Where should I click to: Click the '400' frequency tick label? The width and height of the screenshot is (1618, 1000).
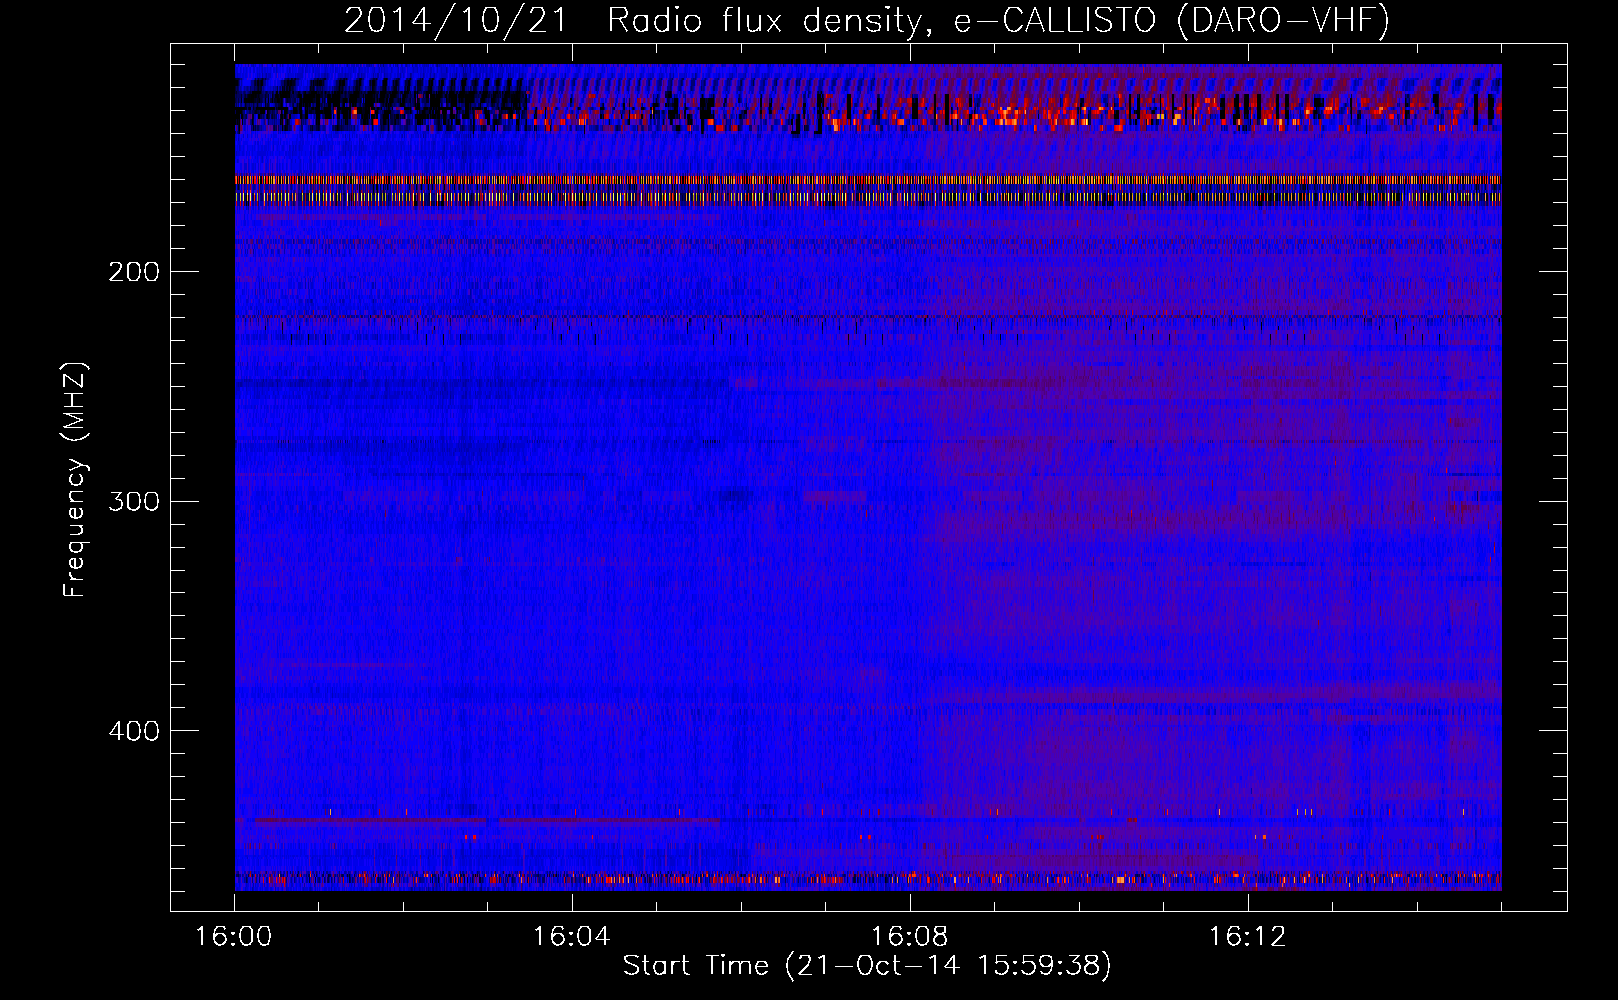click(x=134, y=731)
